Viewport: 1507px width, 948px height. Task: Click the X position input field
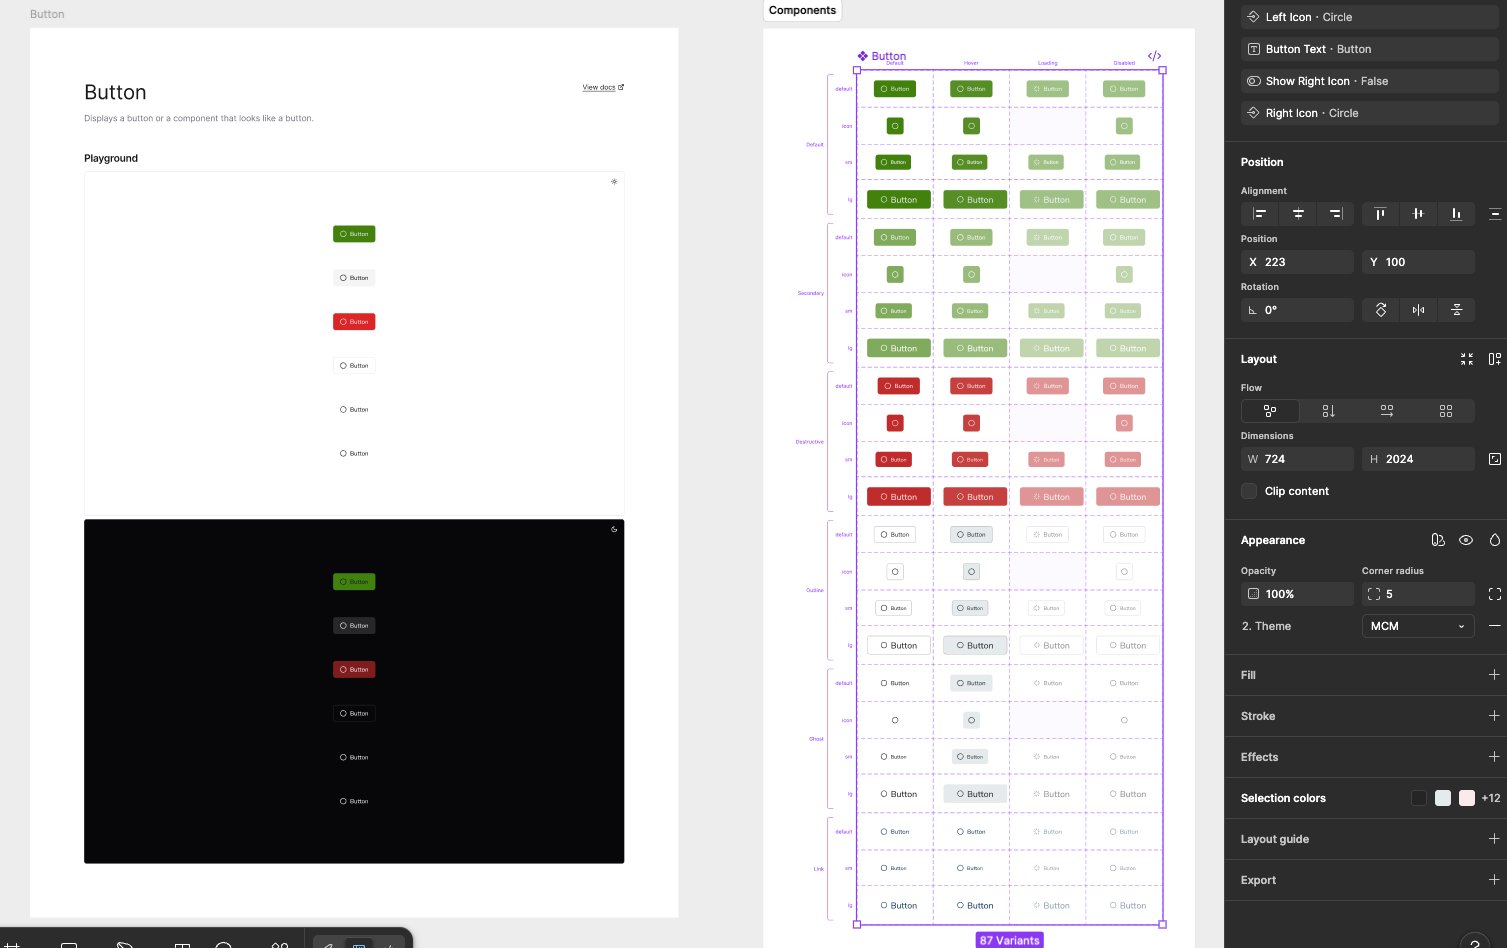(x=1297, y=262)
